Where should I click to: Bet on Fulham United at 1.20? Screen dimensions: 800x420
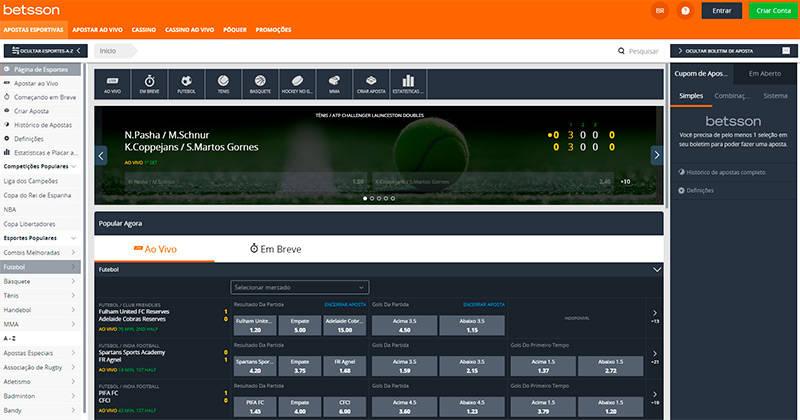(x=255, y=326)
